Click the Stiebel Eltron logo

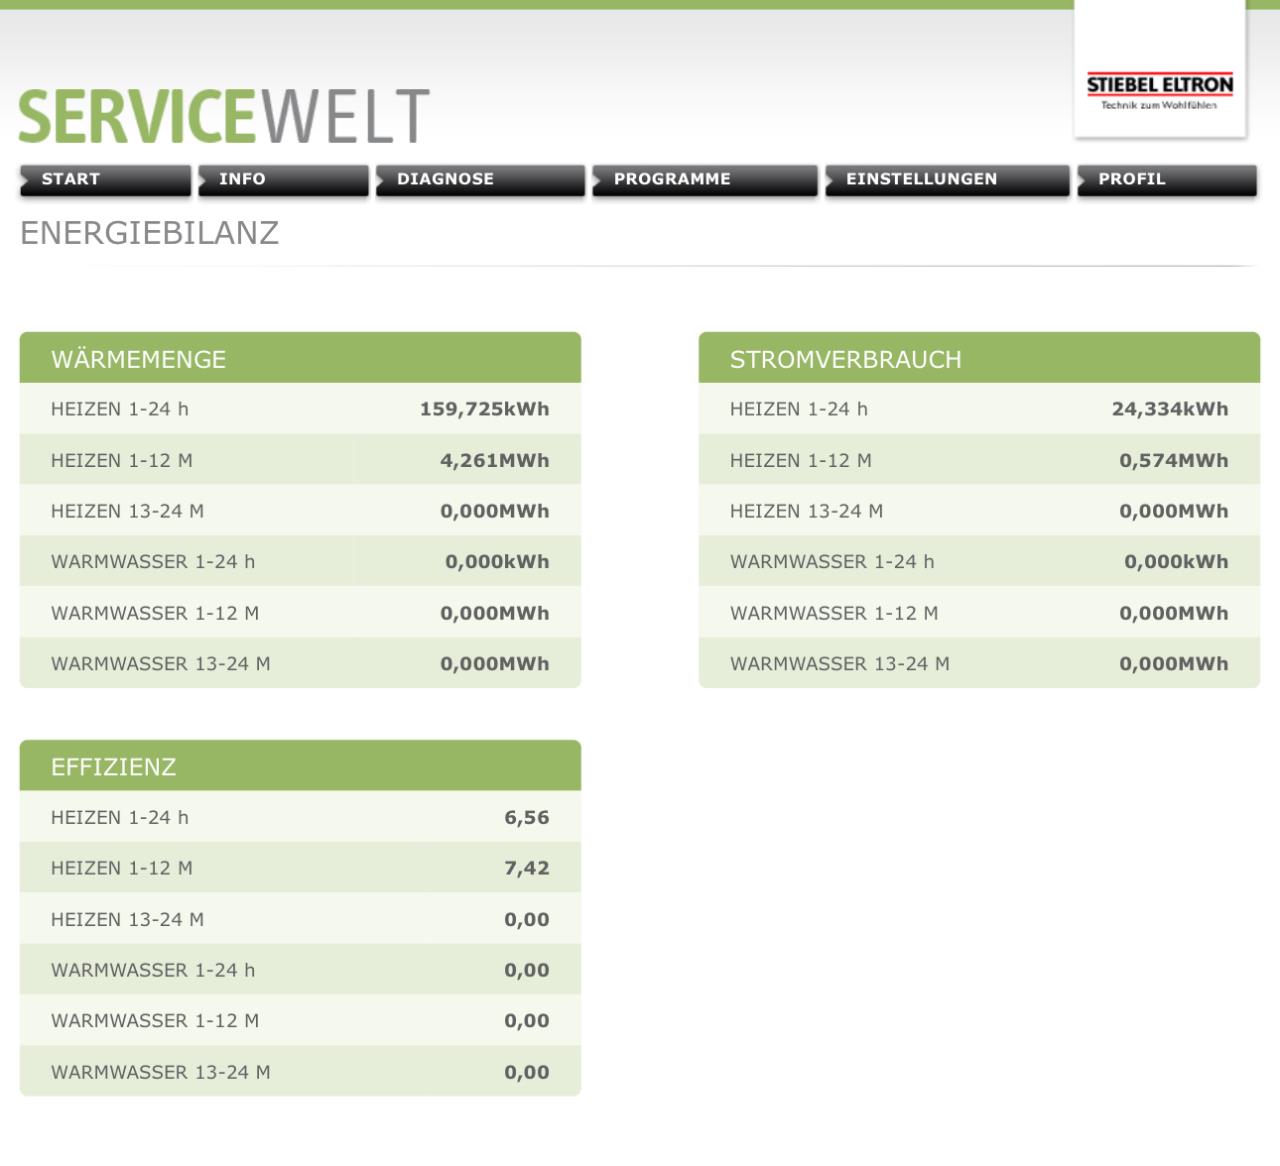(x=1160, y=90)
